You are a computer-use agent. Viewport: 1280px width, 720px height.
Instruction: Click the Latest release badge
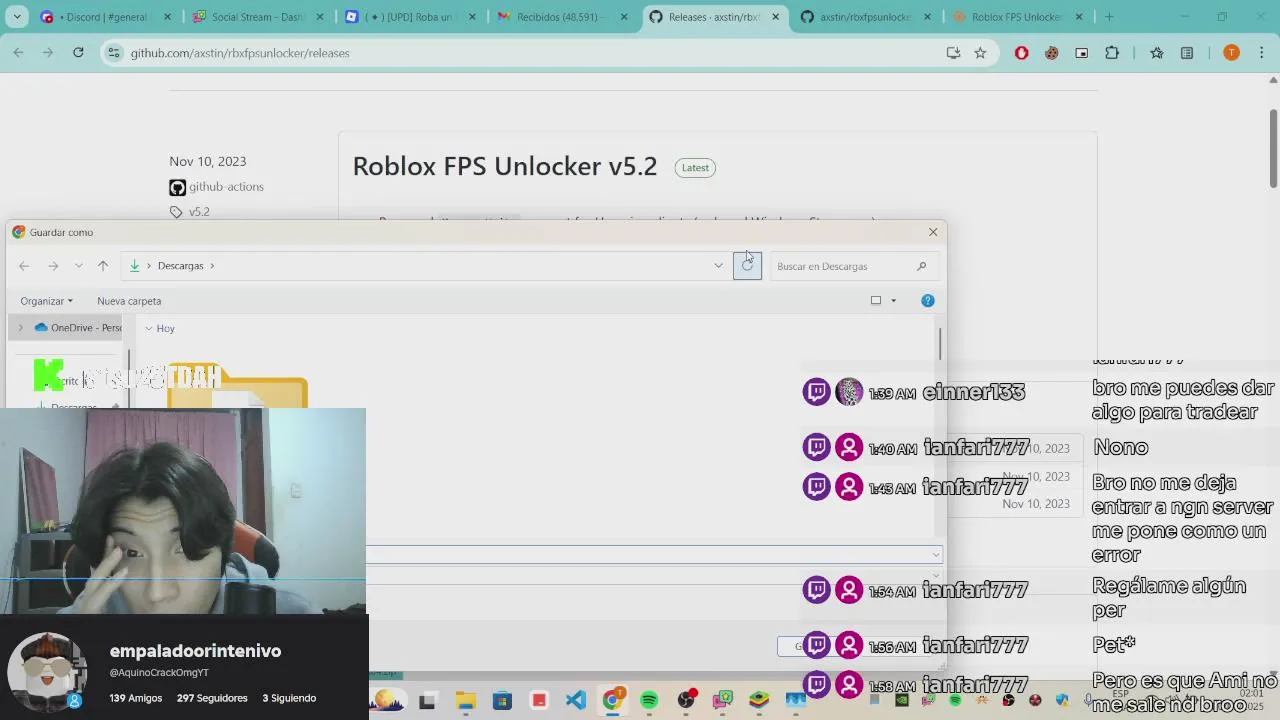tap(695, 168)
